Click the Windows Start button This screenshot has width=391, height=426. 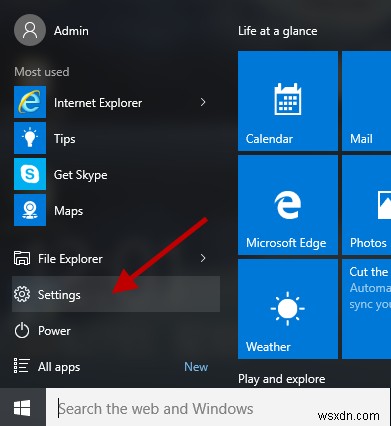(x=22, y=408)
